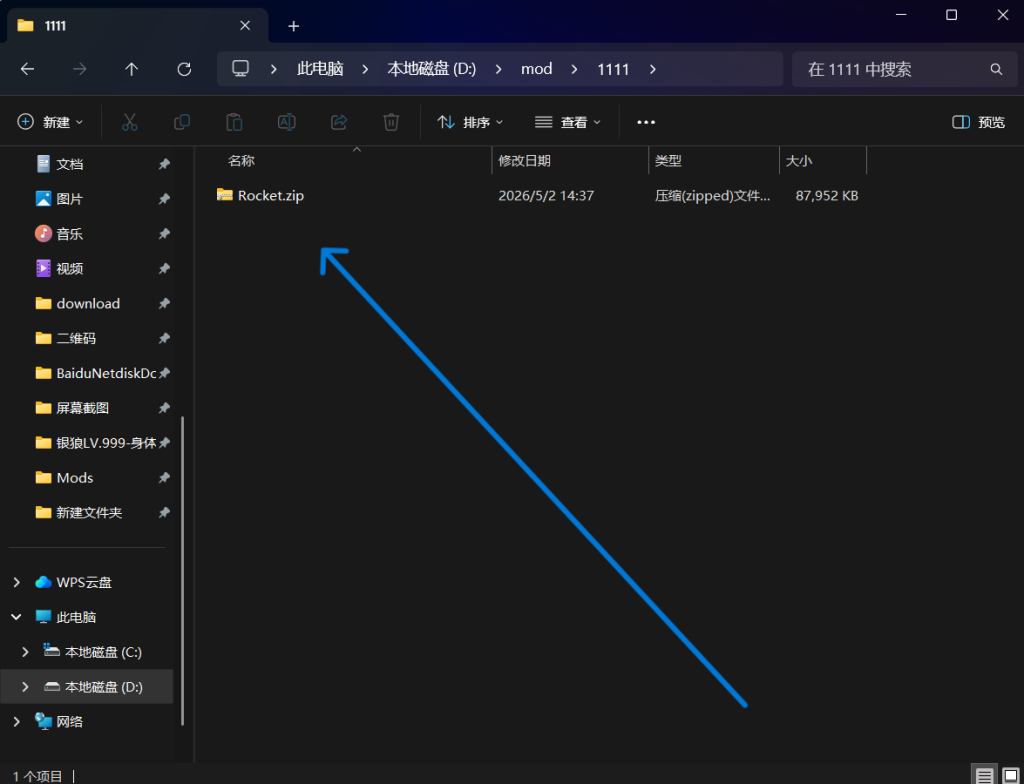Click the delete trash icon
This screenshot has width=1024, height=784.
point(391,122)
